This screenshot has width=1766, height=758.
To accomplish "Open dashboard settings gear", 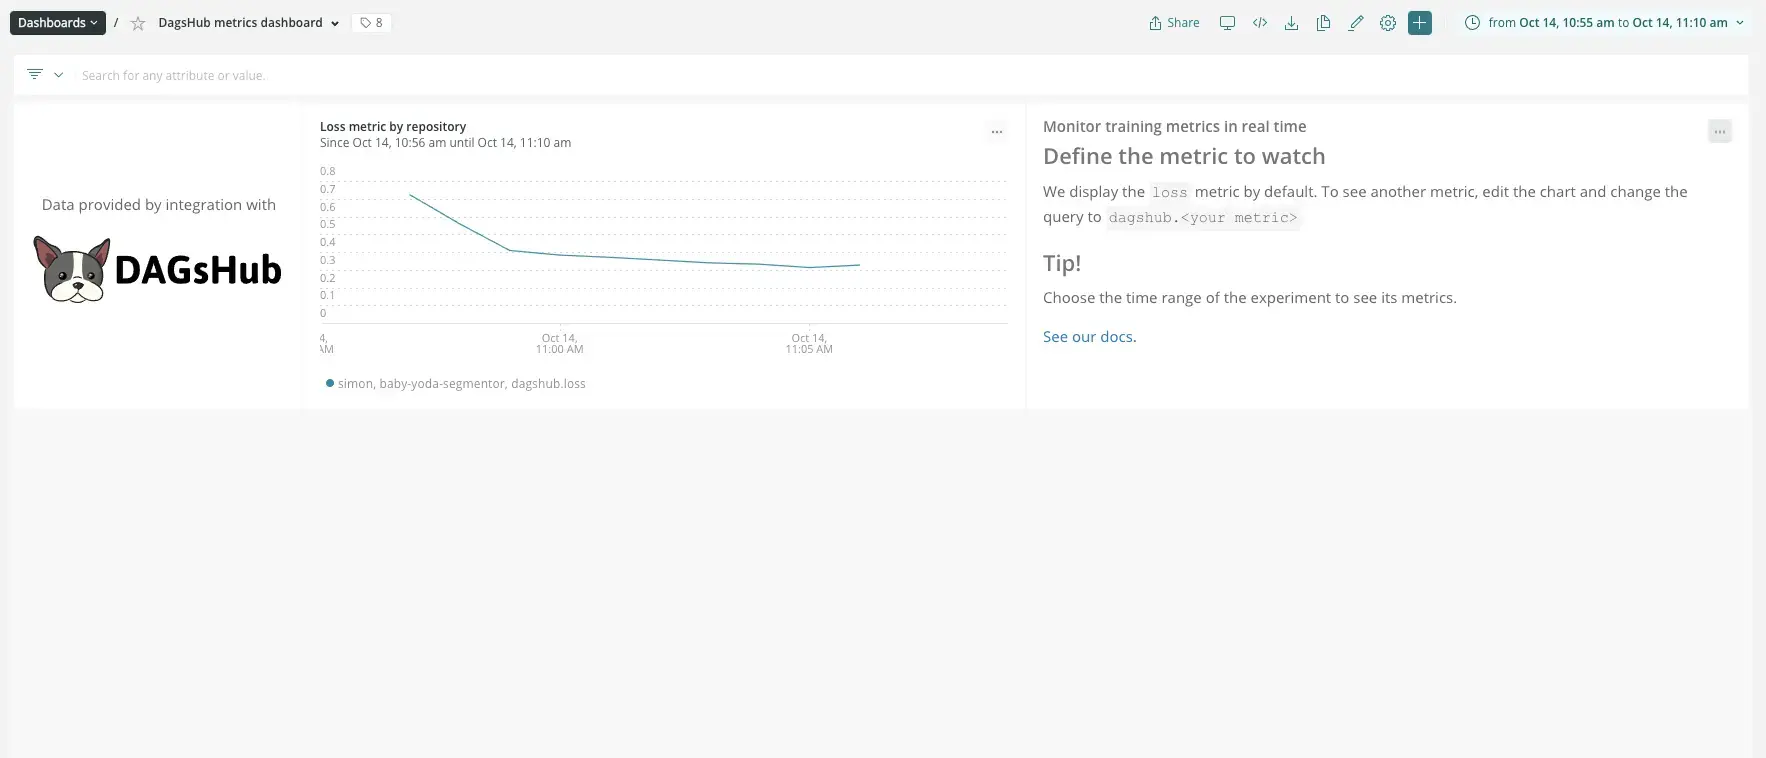I will pyautogui.click(x=1388, y=23).
